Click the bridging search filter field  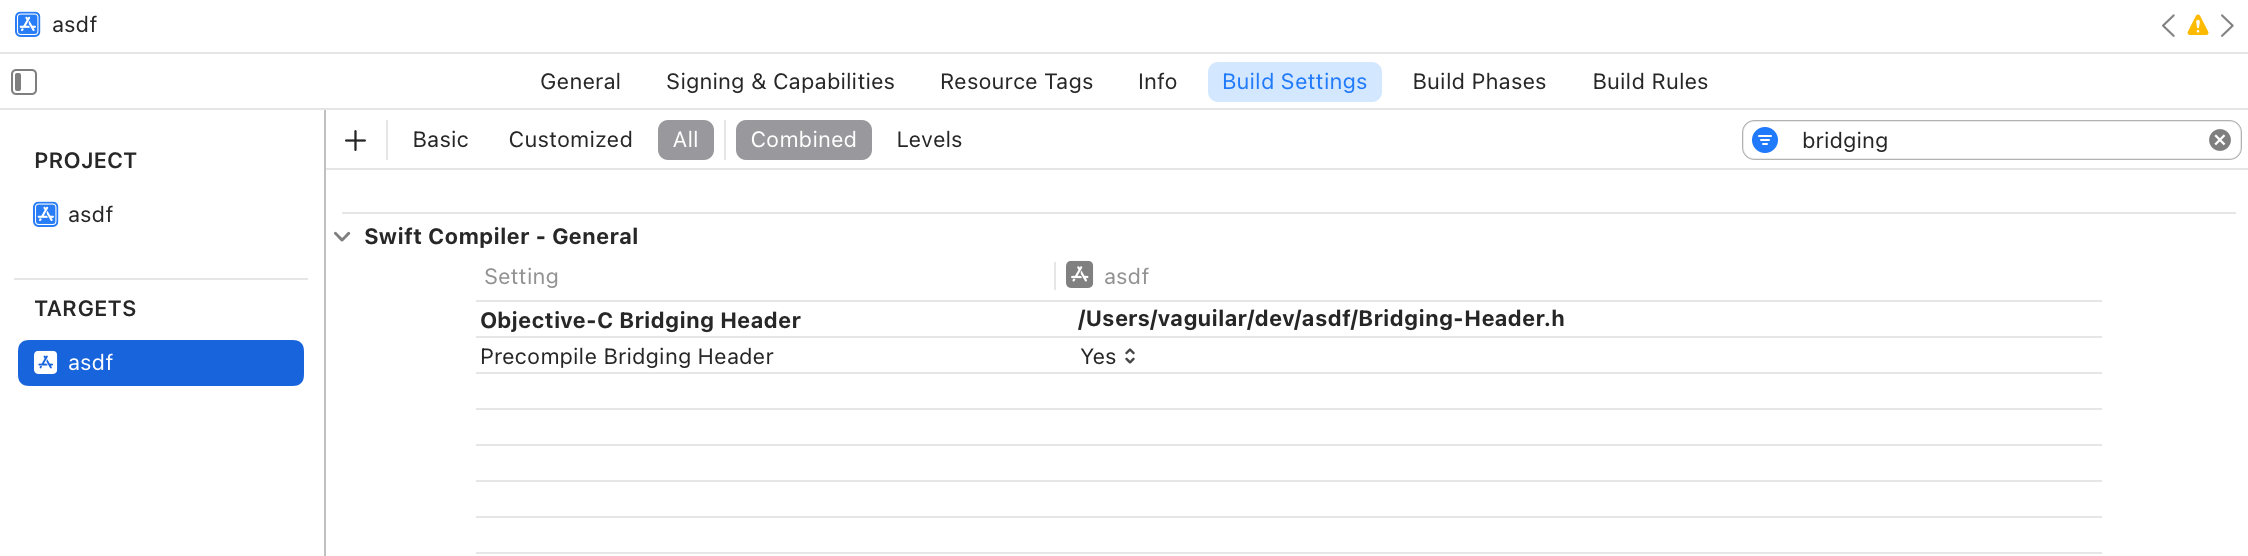click(x=1990, y=141)
